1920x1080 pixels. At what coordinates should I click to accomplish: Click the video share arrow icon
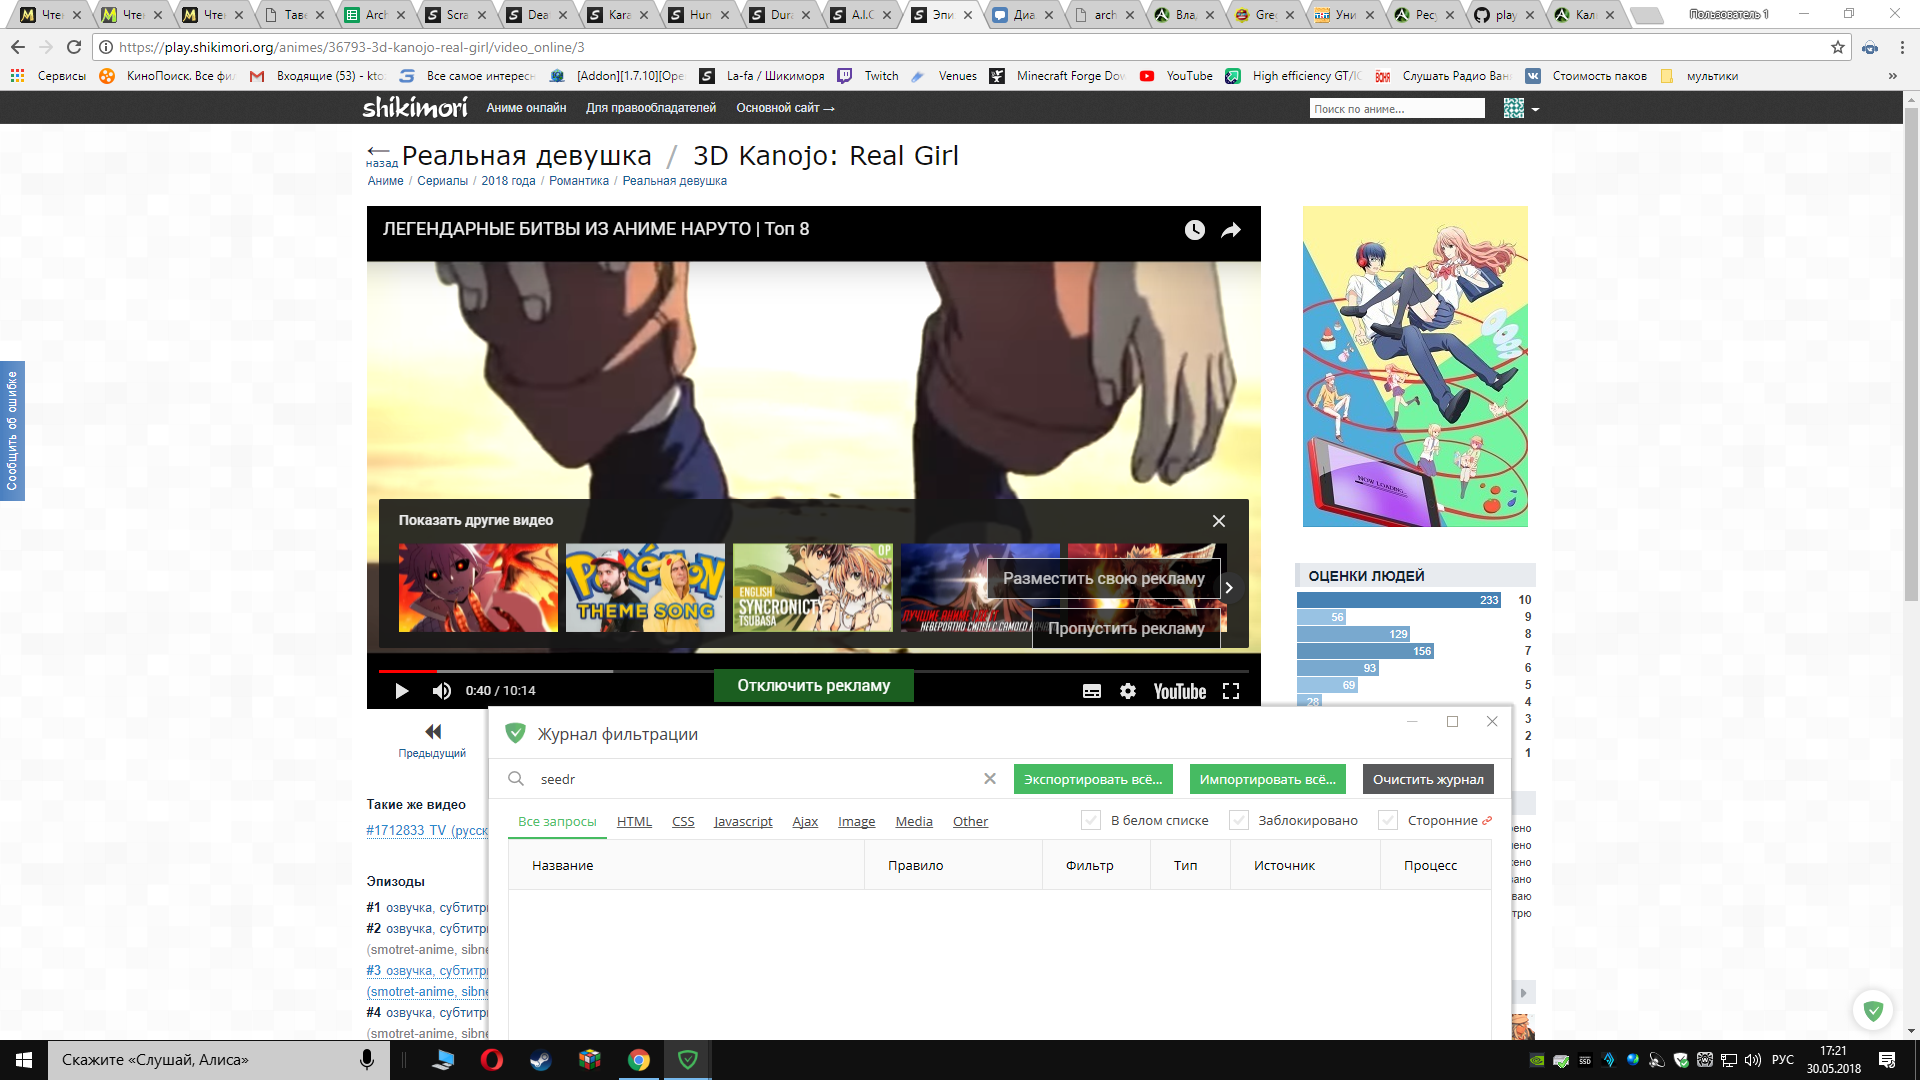[1231, 230]
